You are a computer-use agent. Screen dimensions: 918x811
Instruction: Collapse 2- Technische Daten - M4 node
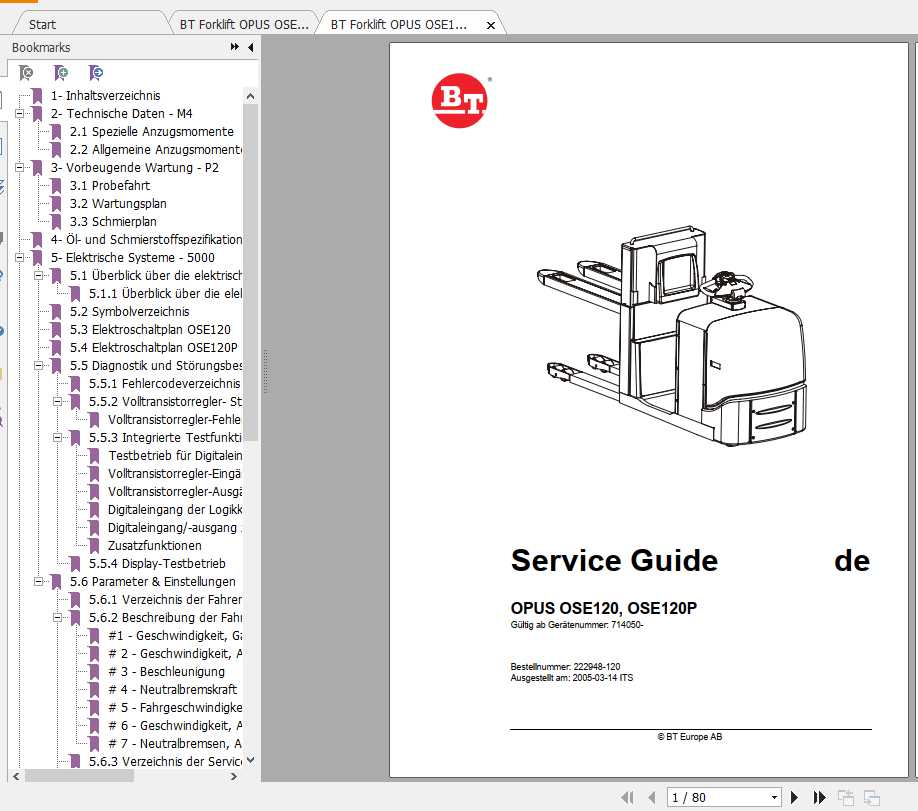pyautogui.click(x=19, y=114)
